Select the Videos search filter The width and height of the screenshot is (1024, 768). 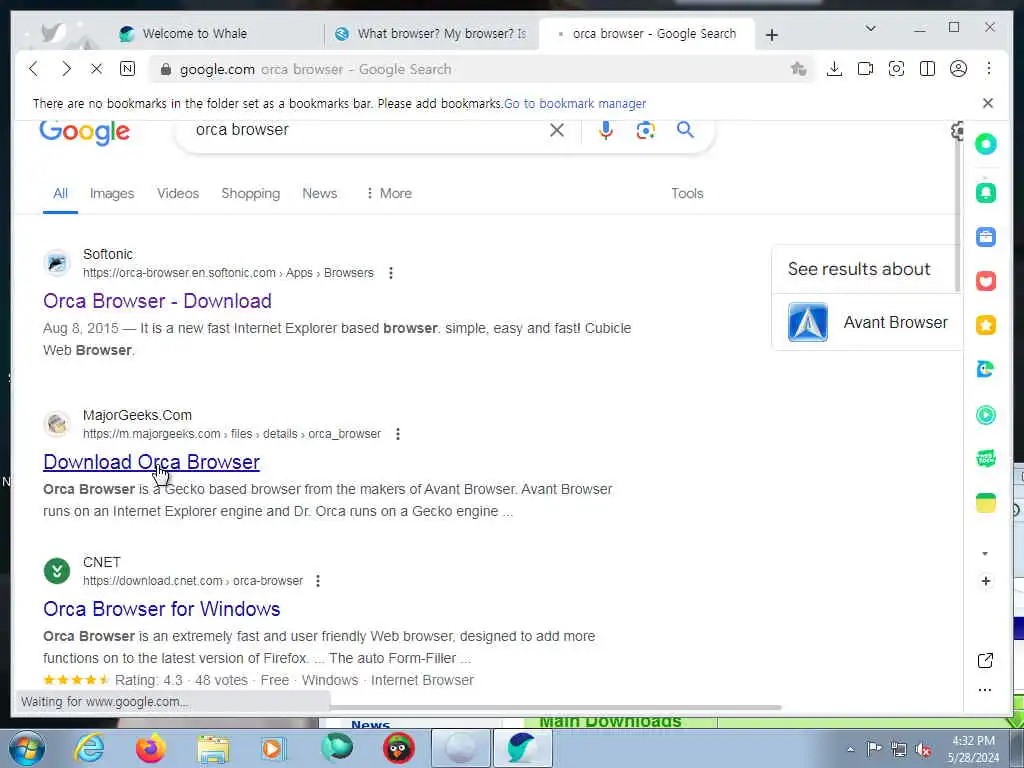coord(178,193)
